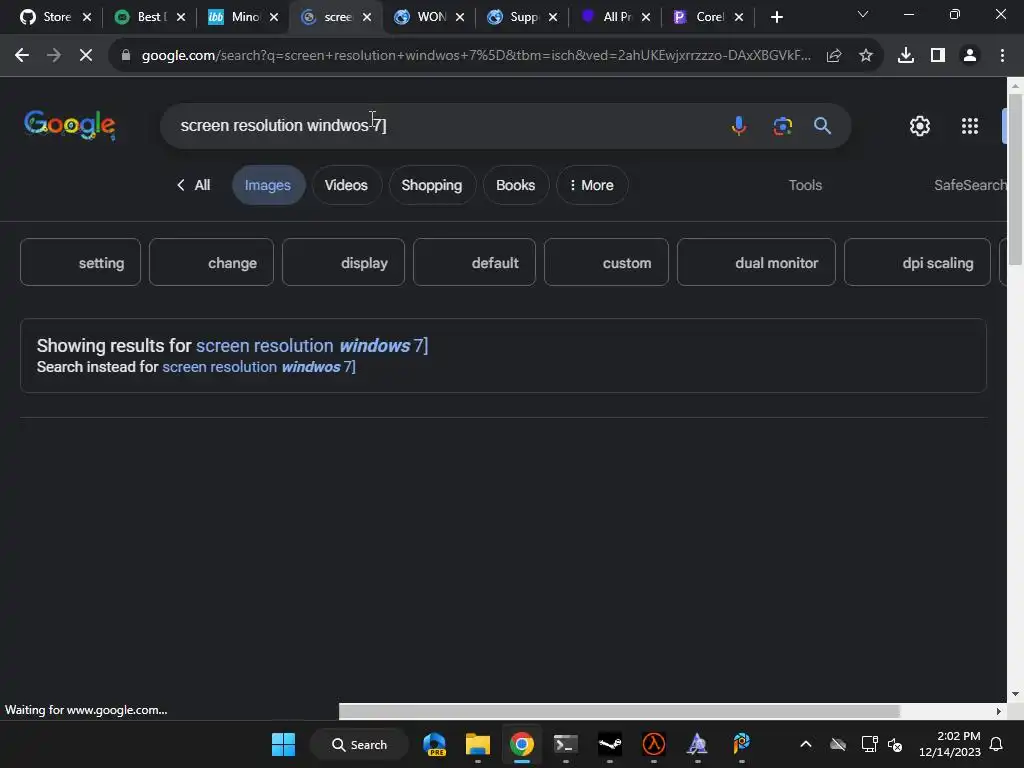Select the Books tab
This screenshot has height=768, width=1024.
[x=515, y=185]
